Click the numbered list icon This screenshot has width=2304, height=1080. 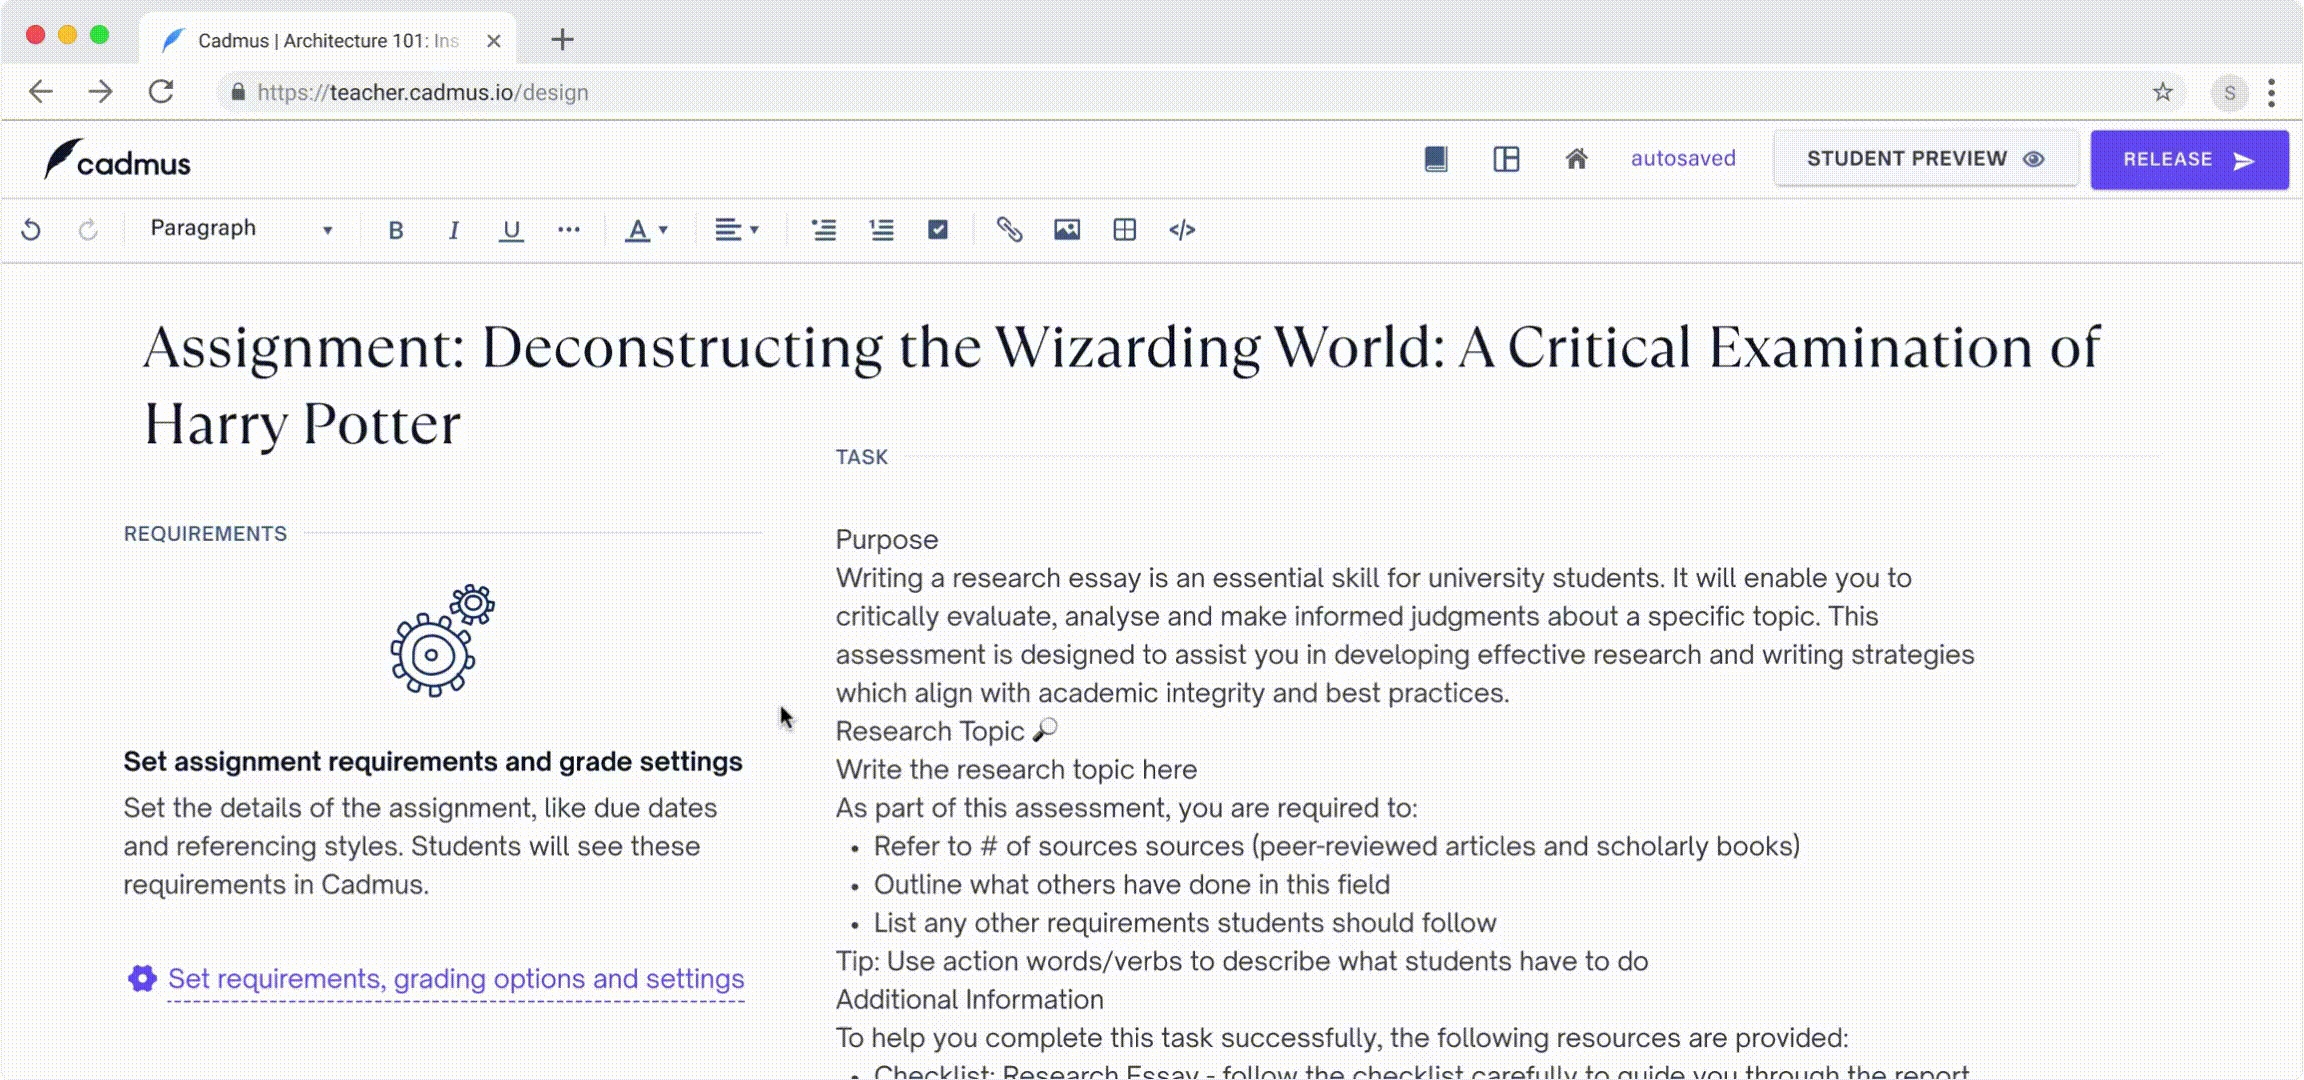click(x=881, y=230)
